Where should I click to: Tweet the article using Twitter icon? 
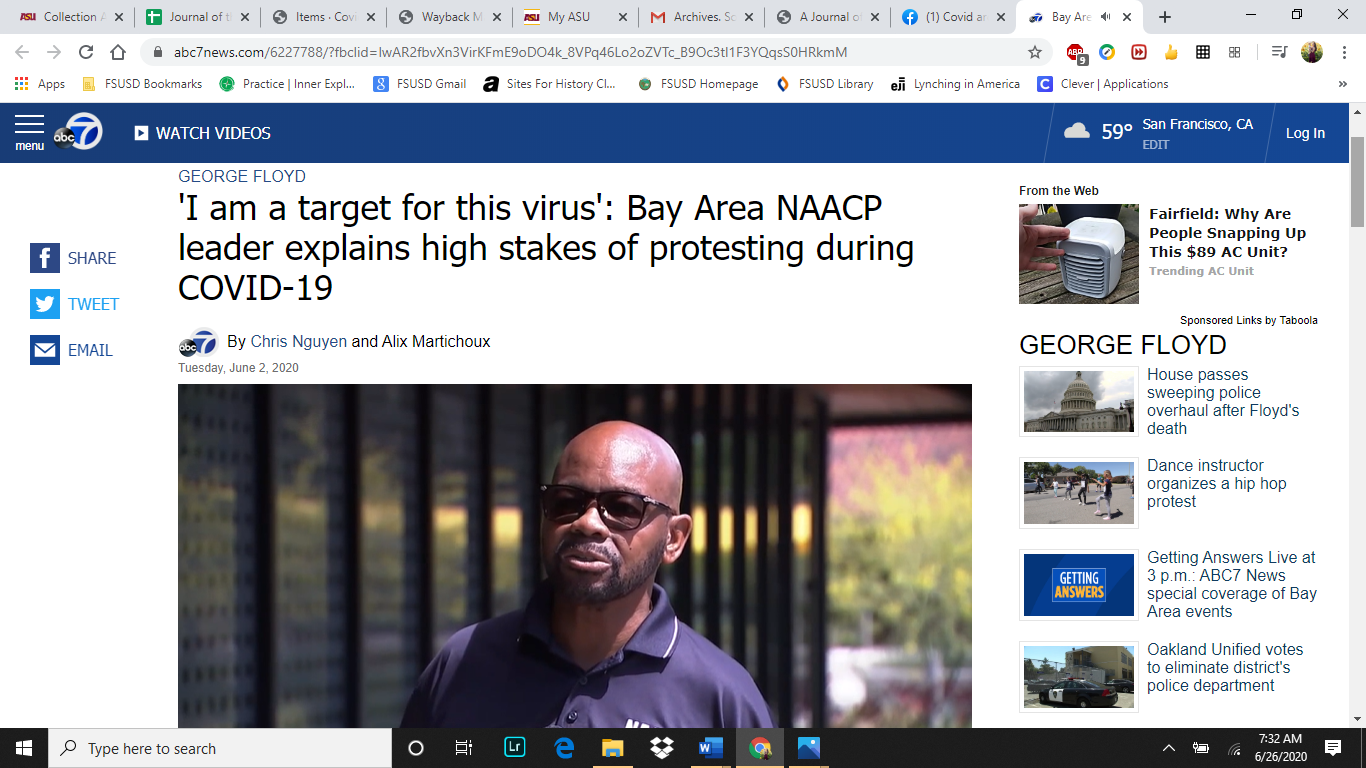[45, 304]
